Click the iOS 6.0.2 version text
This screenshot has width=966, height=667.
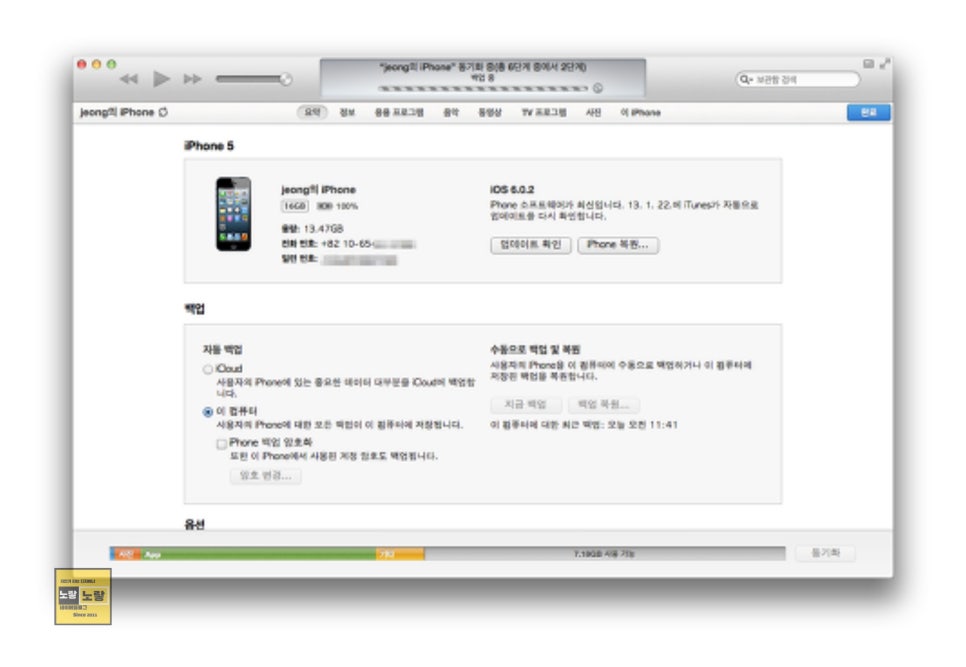(x=512, y=189)
